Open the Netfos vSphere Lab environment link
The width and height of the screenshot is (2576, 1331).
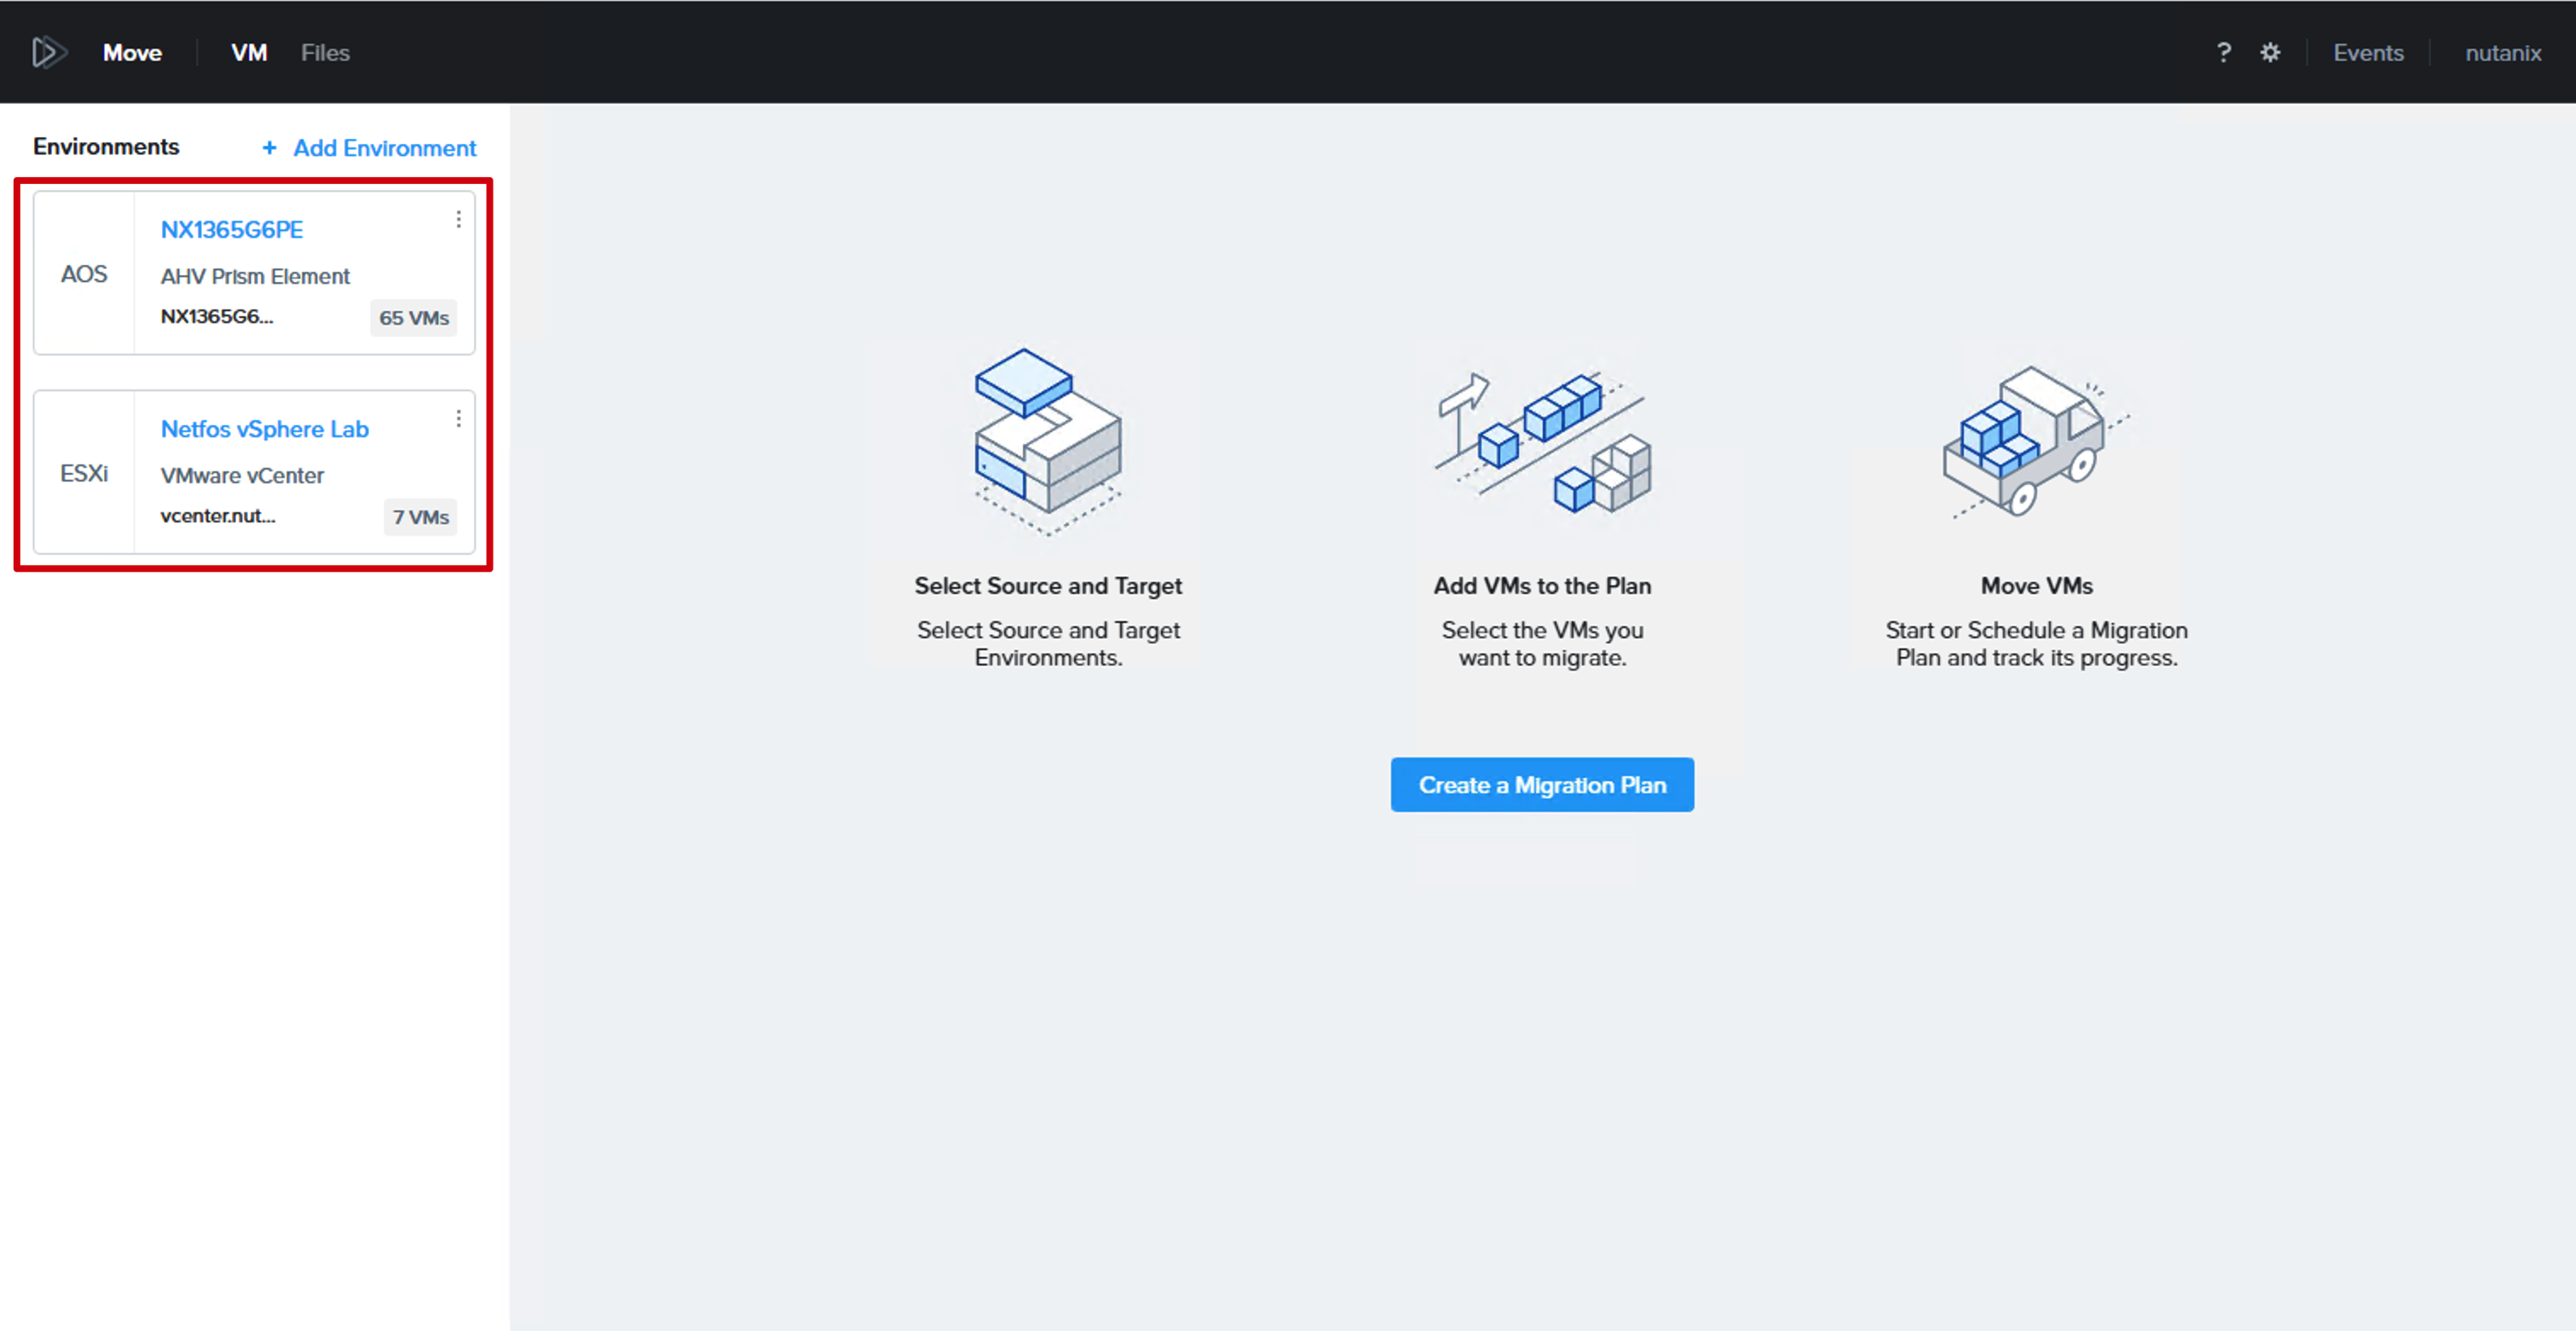pyautogui.click(x=265, y=428)
